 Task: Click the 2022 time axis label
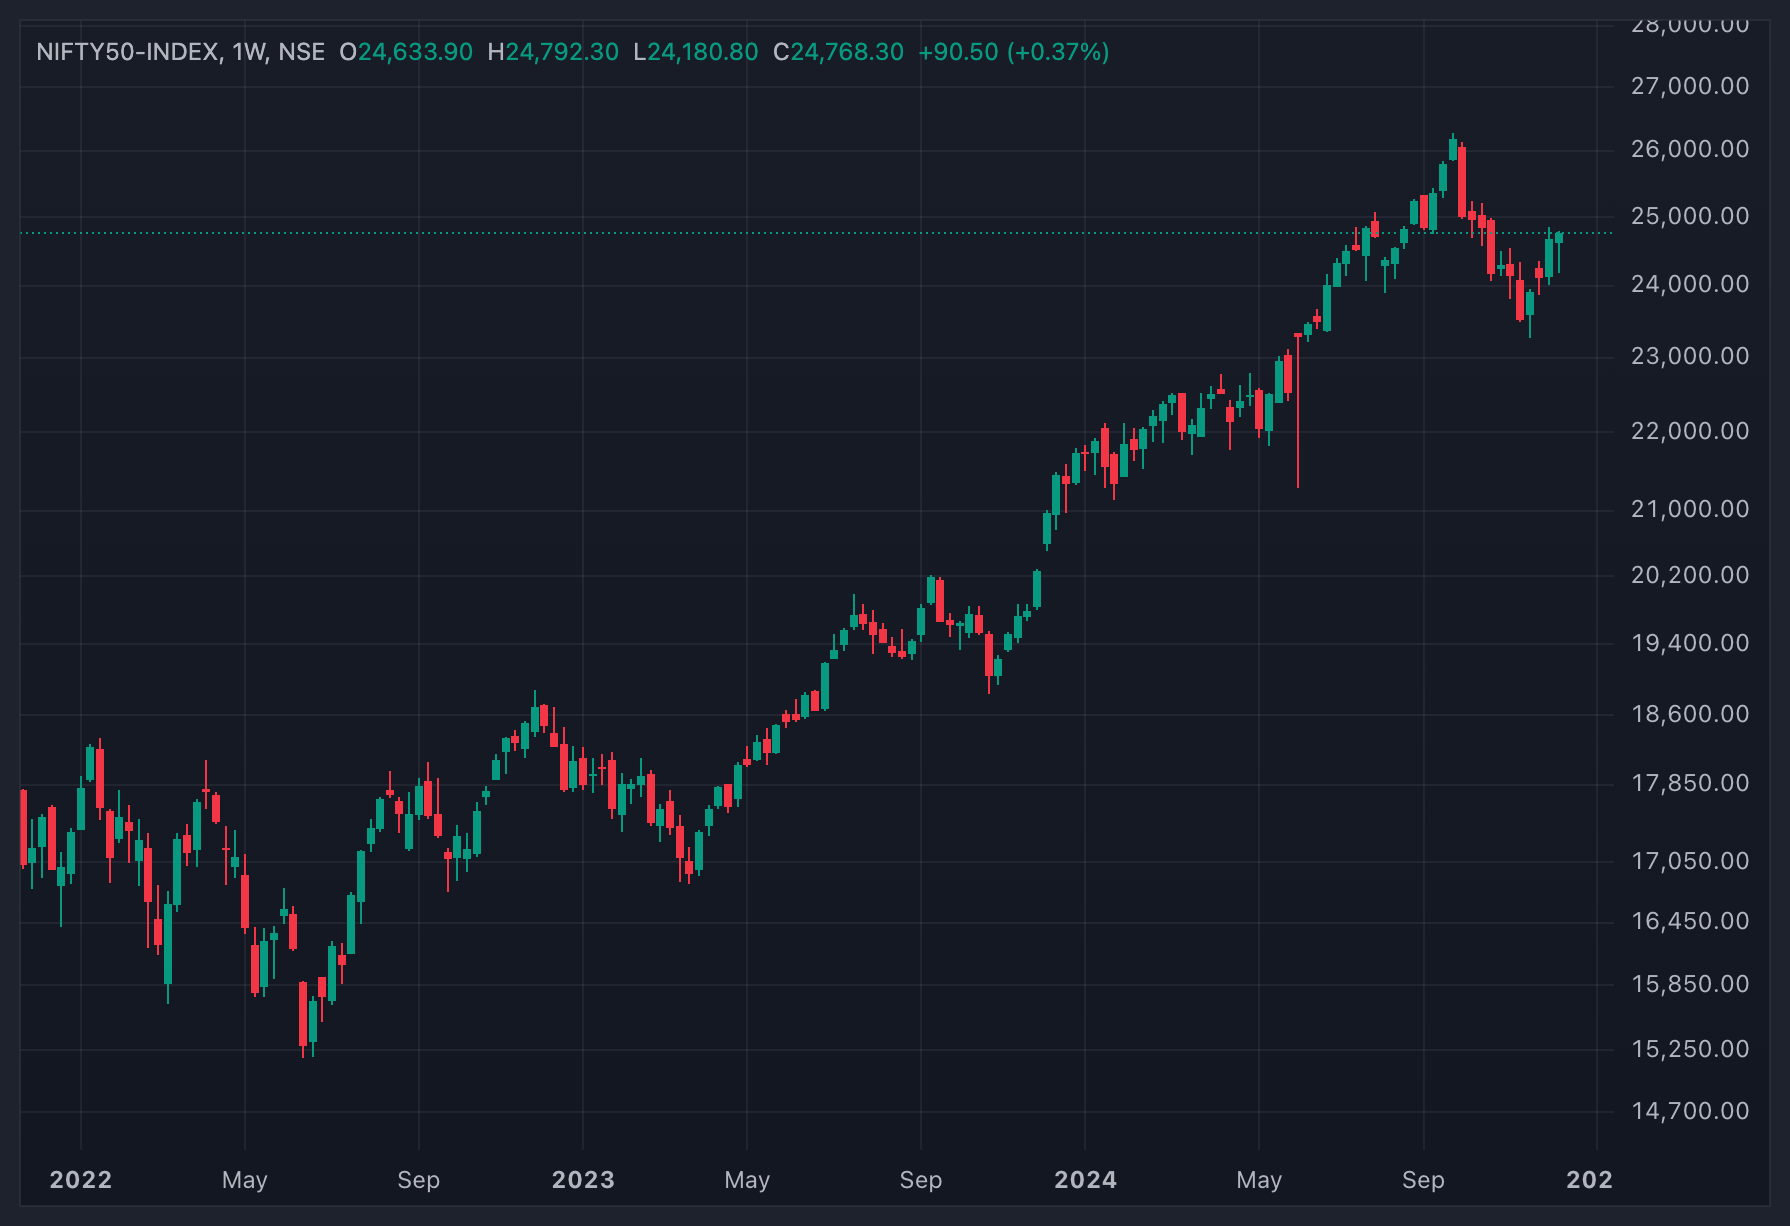81,1180
